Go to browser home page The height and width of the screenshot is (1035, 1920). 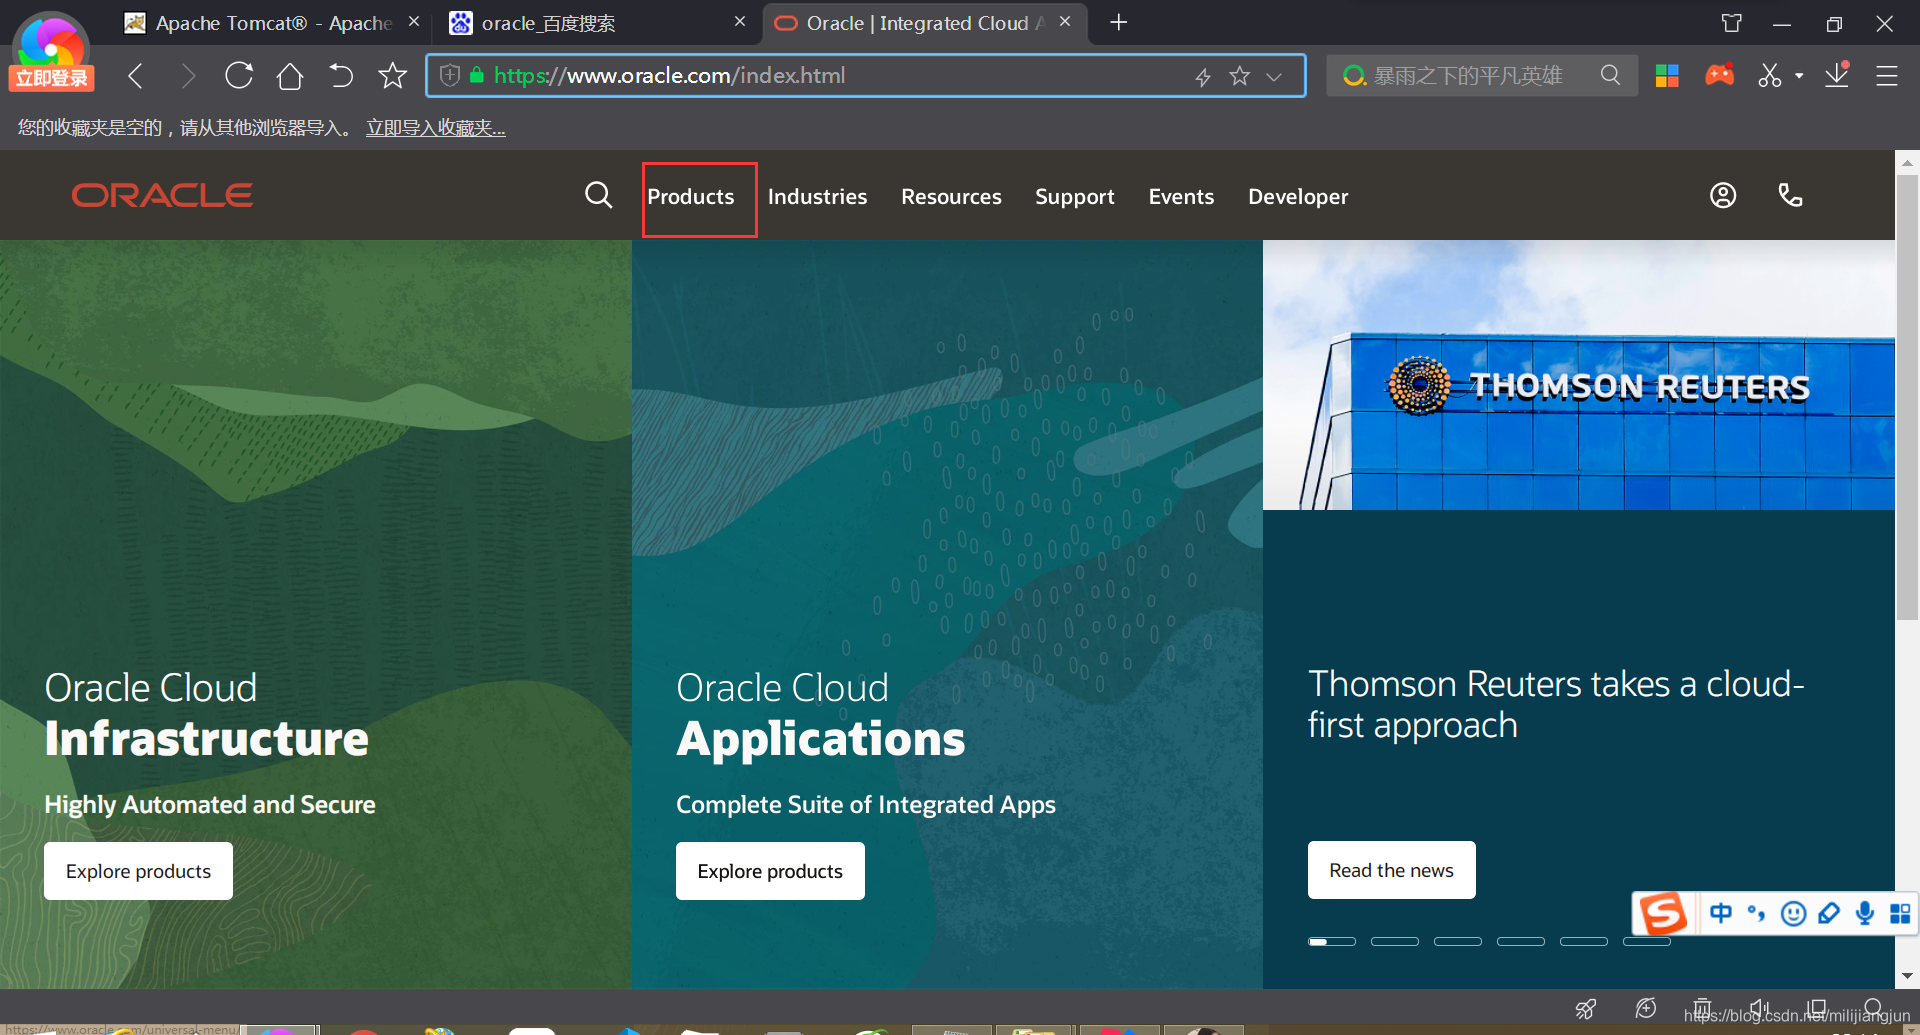[x=290, y=76]
